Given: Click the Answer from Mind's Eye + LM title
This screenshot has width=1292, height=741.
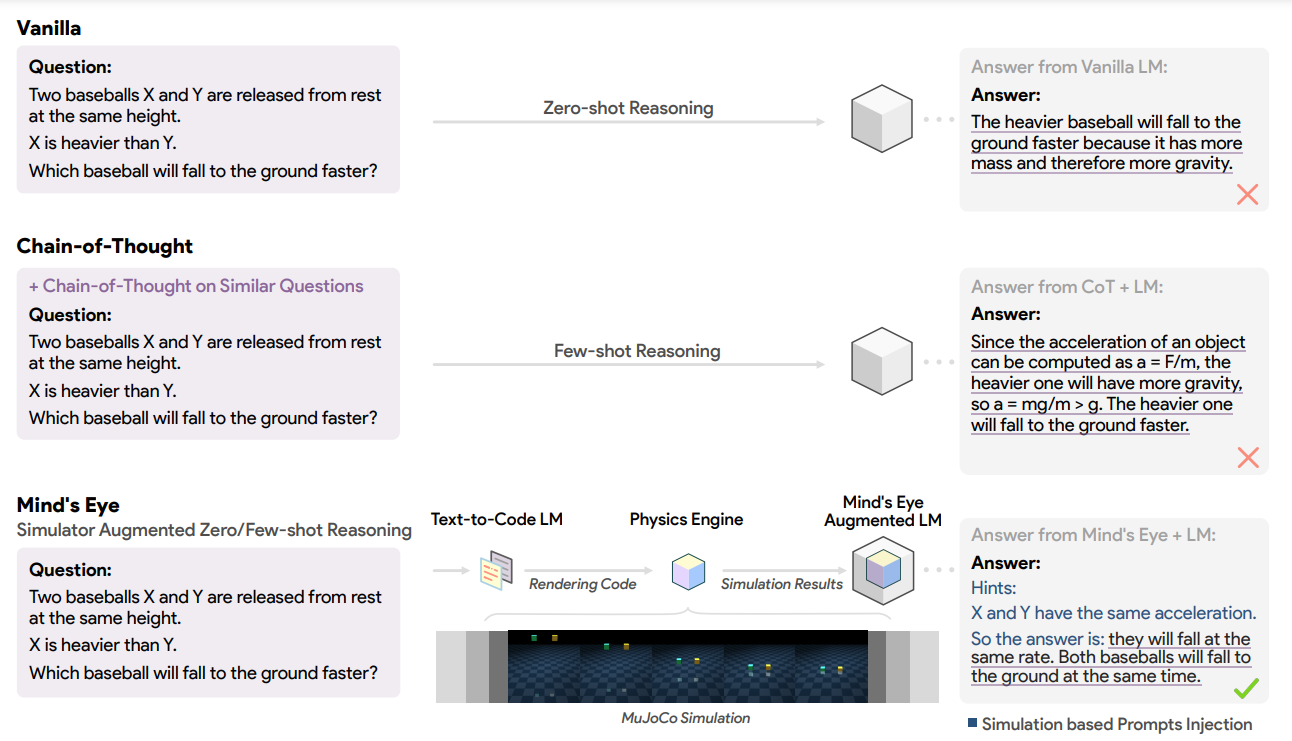Looking at the screenshot, I should (1093, 535).
